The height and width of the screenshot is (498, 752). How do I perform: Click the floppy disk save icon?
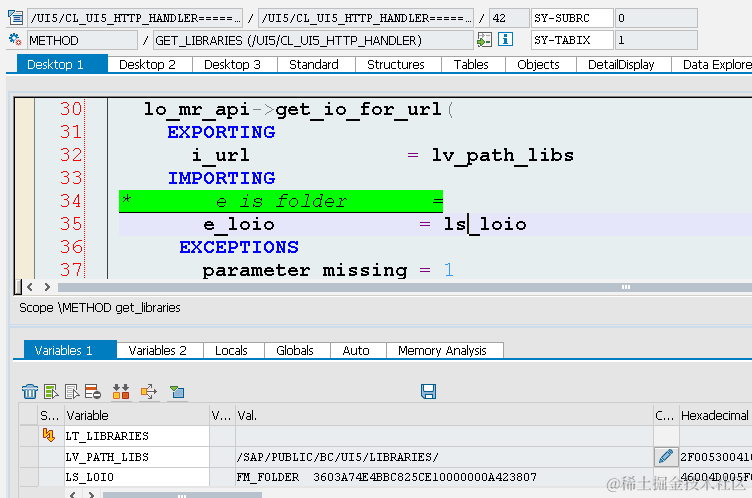428,391
